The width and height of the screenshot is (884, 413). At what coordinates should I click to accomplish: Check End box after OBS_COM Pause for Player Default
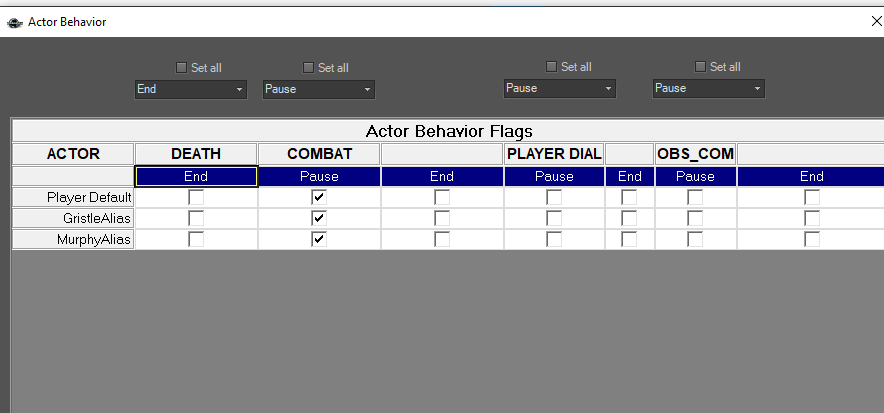pyautogui.click(x=812, y=197)
